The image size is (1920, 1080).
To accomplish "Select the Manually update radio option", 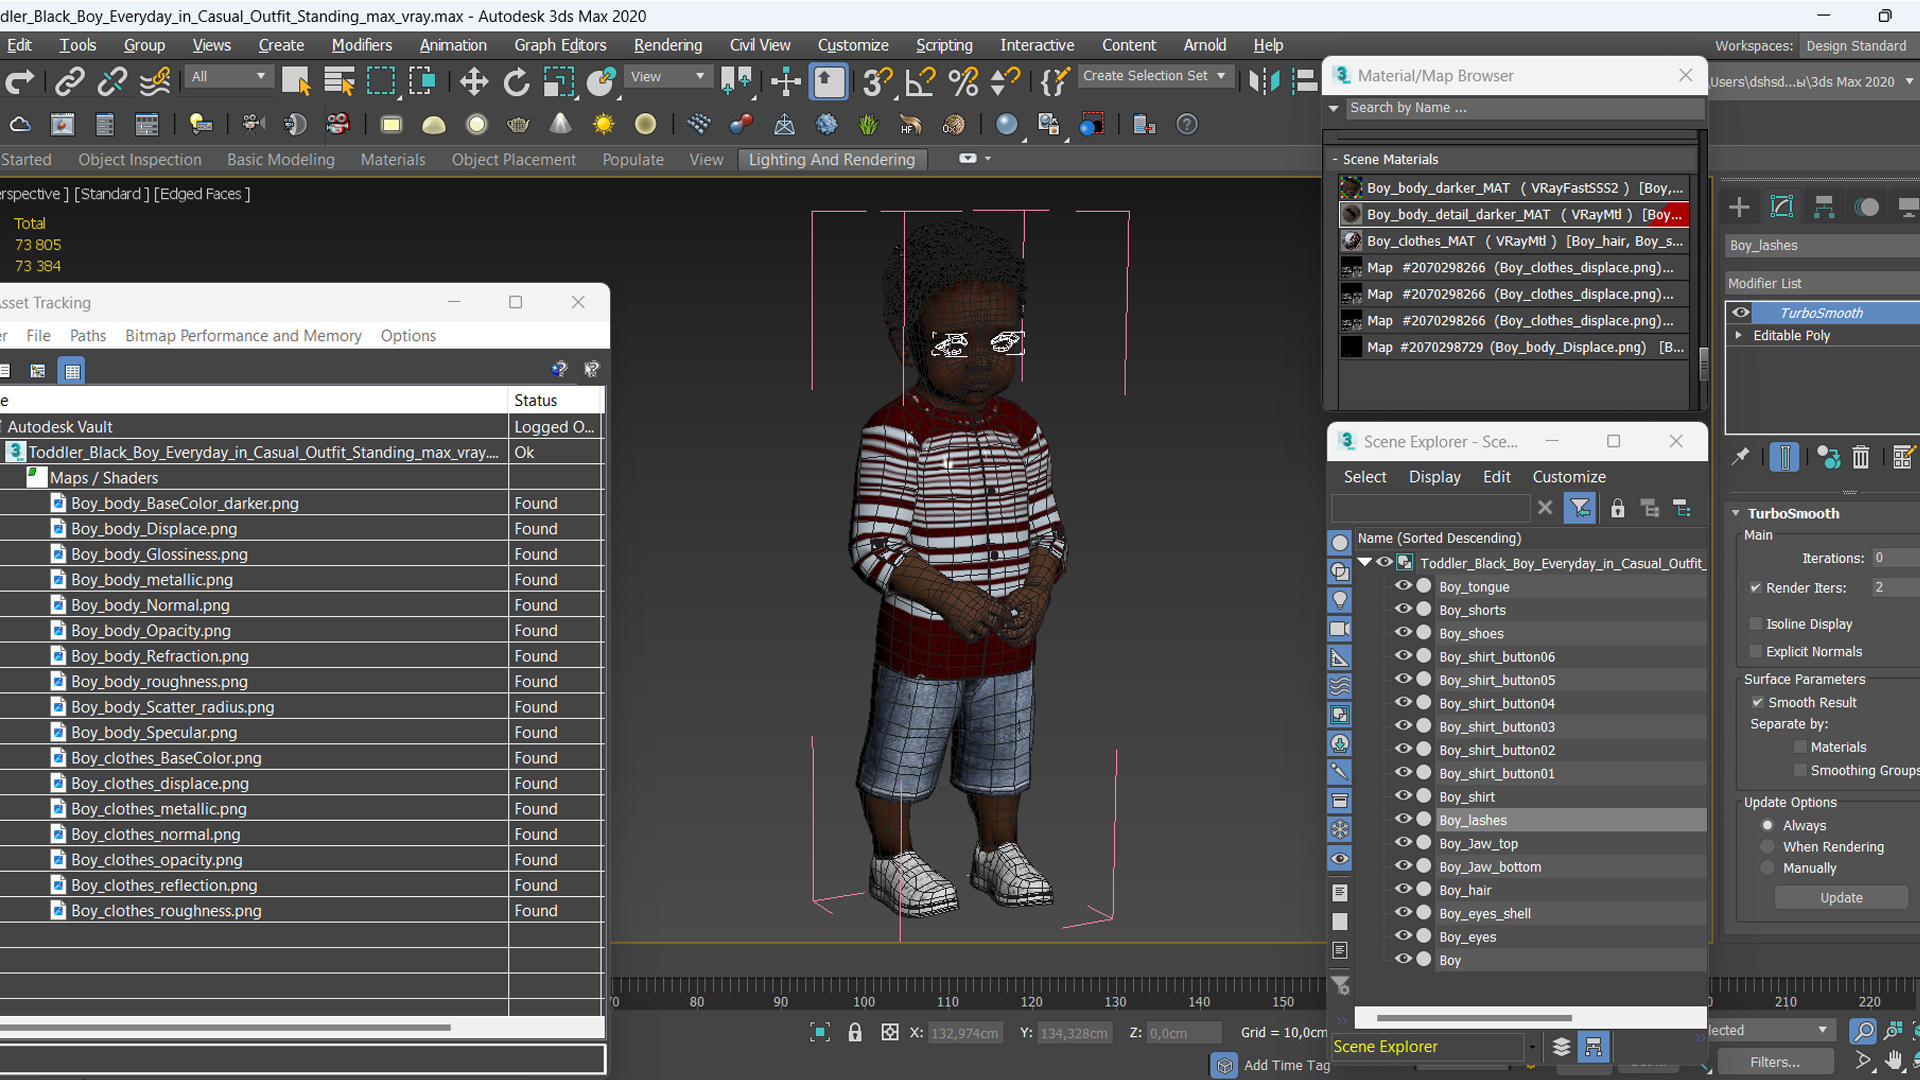I will (x=1768, y=868).
